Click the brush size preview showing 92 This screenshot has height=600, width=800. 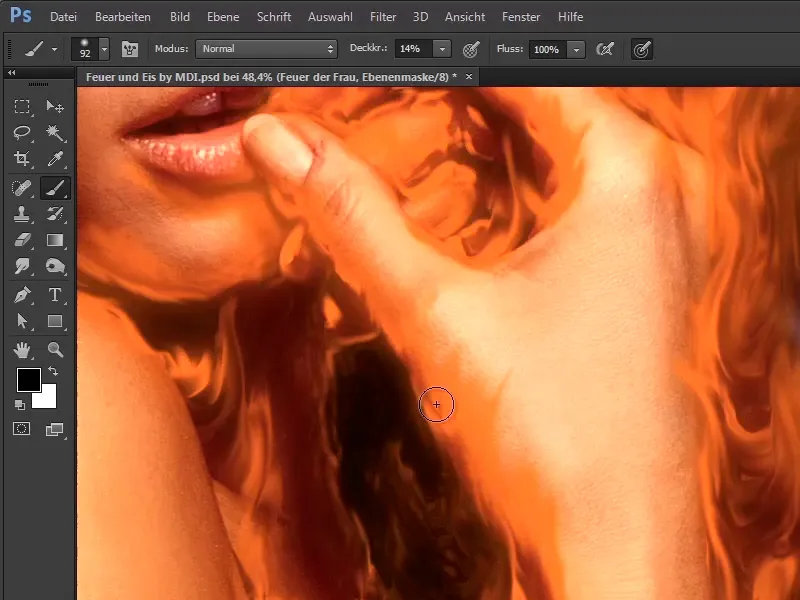tap(85, 49)
